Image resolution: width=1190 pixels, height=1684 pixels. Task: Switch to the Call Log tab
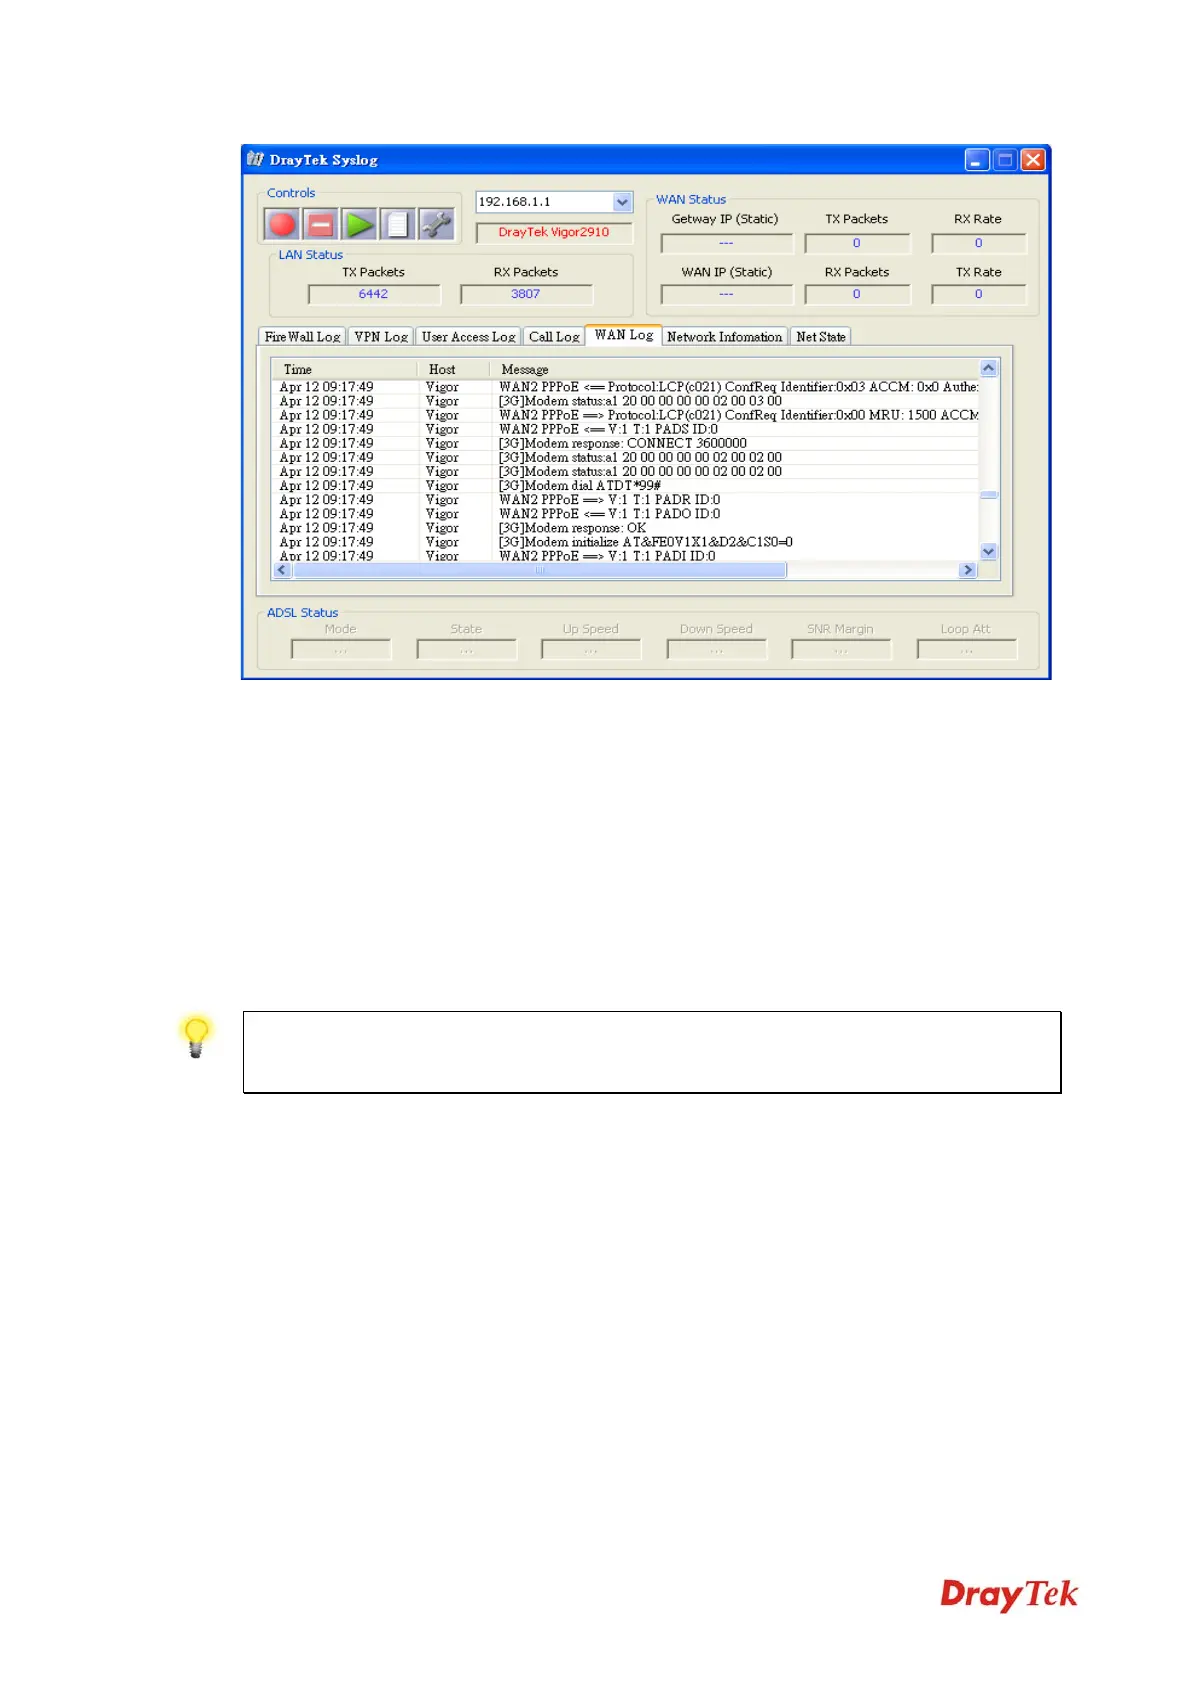tap(554, 337)
